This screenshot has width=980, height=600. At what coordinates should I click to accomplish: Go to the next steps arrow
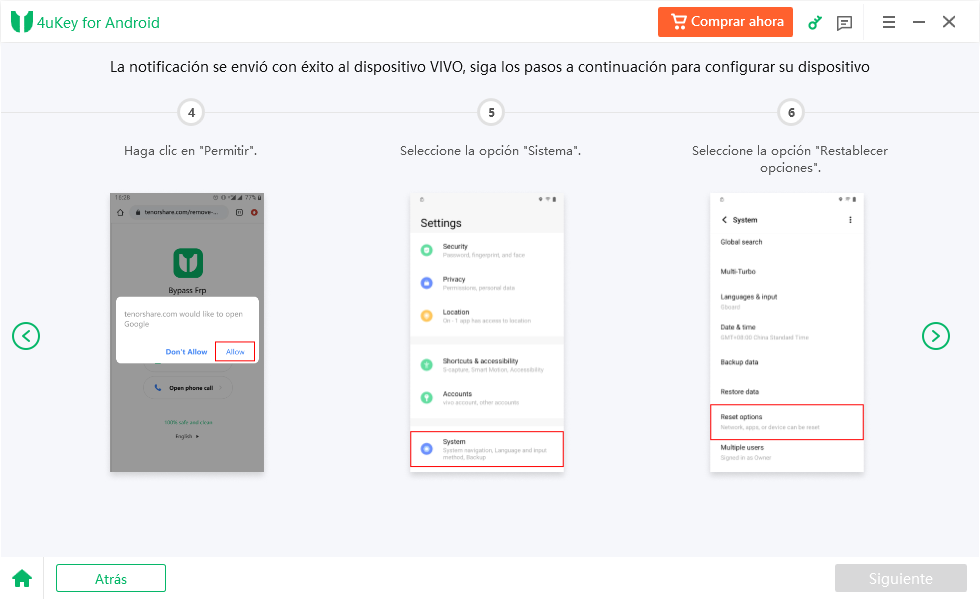935,336
